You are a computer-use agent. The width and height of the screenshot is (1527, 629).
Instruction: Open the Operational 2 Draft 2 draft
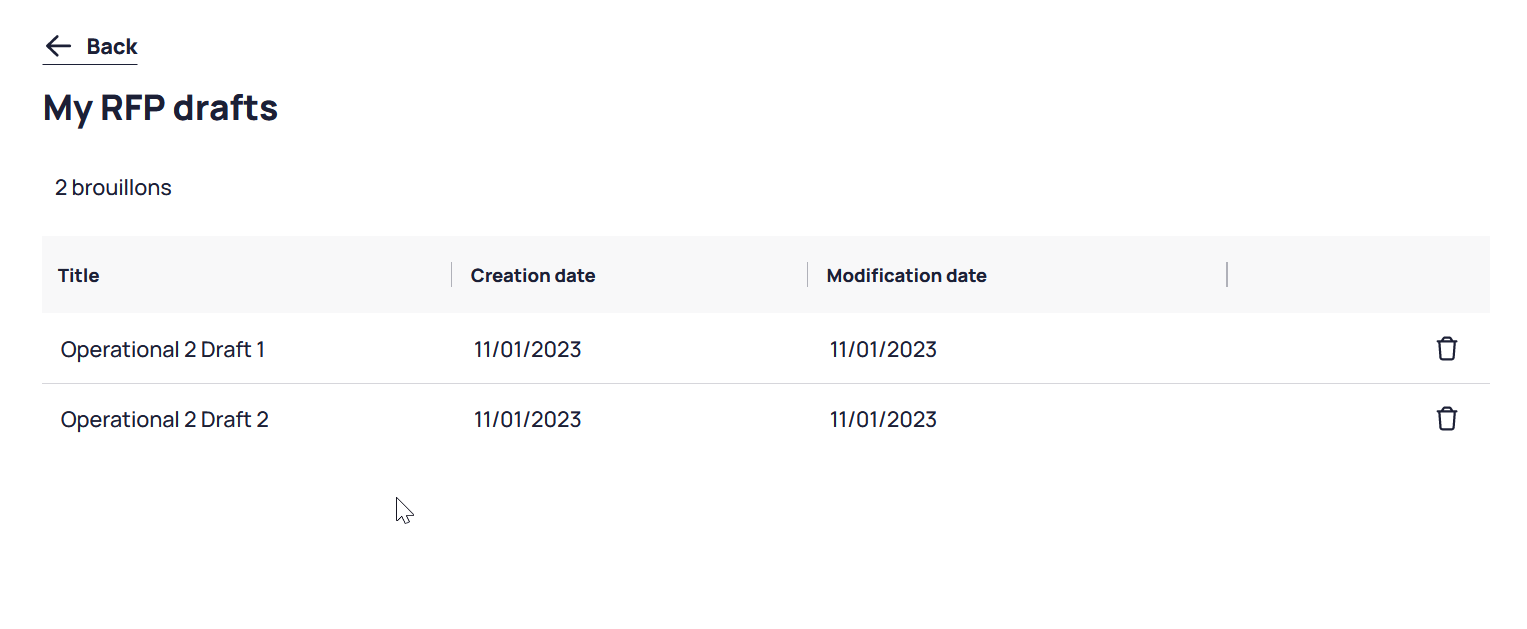click(165, 419)
